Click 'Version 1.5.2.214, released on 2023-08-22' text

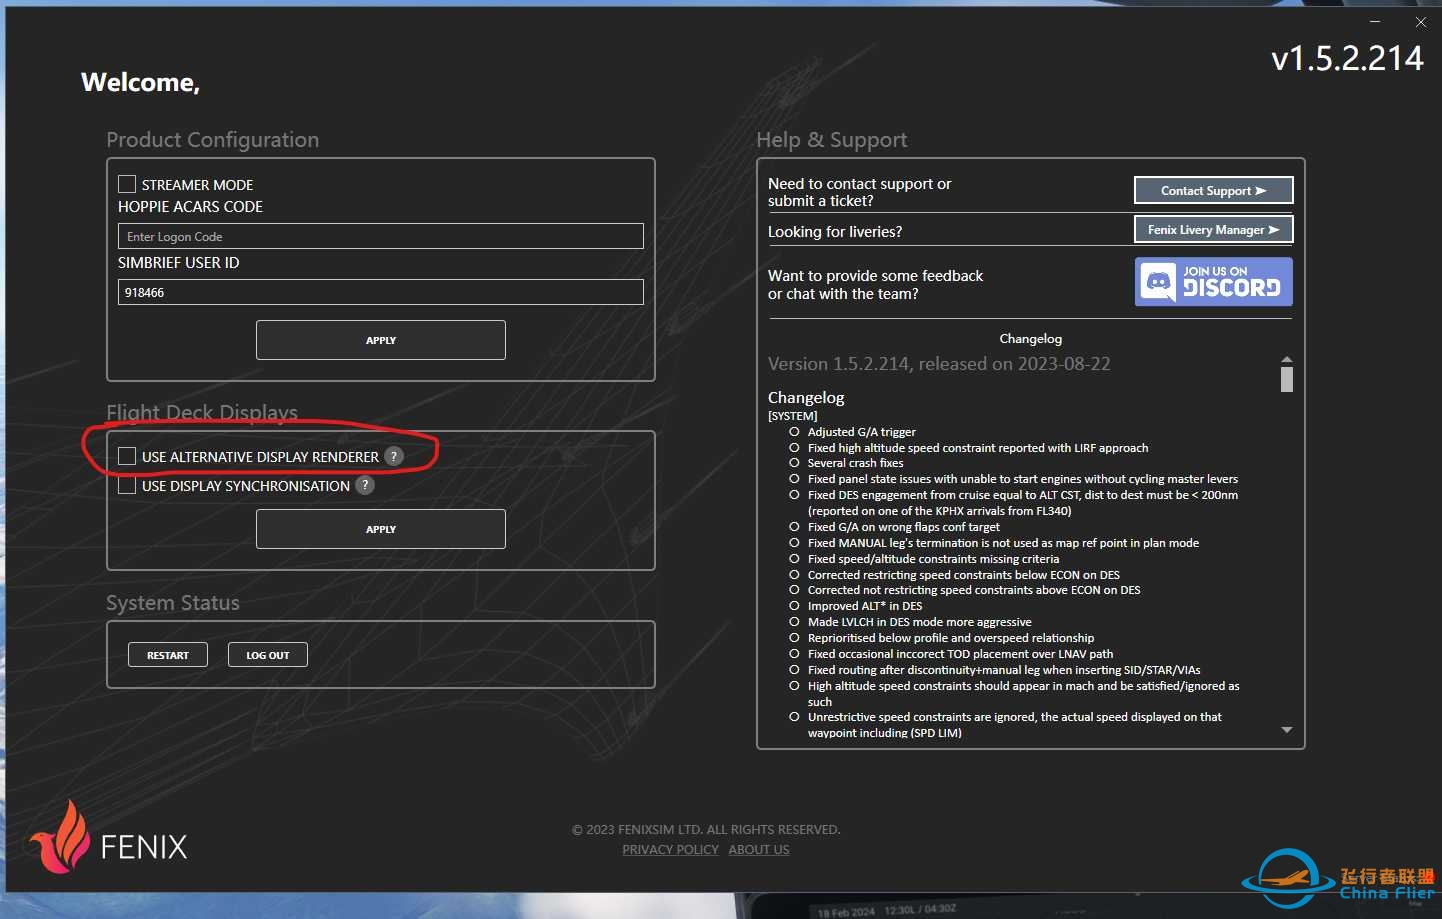coord(939,364)
